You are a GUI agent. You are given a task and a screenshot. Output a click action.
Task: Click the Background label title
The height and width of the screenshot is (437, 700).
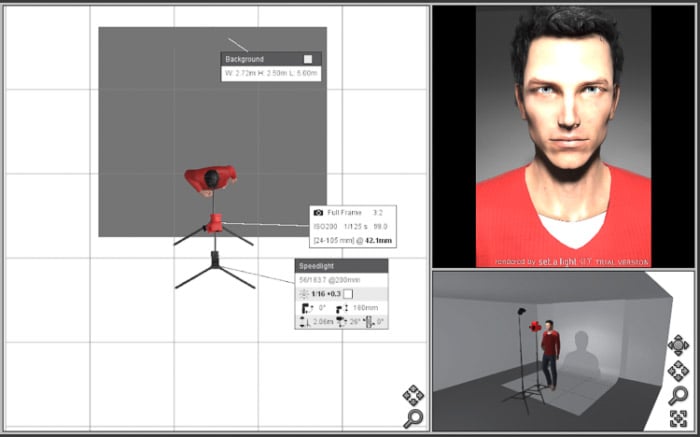[244, 59]
